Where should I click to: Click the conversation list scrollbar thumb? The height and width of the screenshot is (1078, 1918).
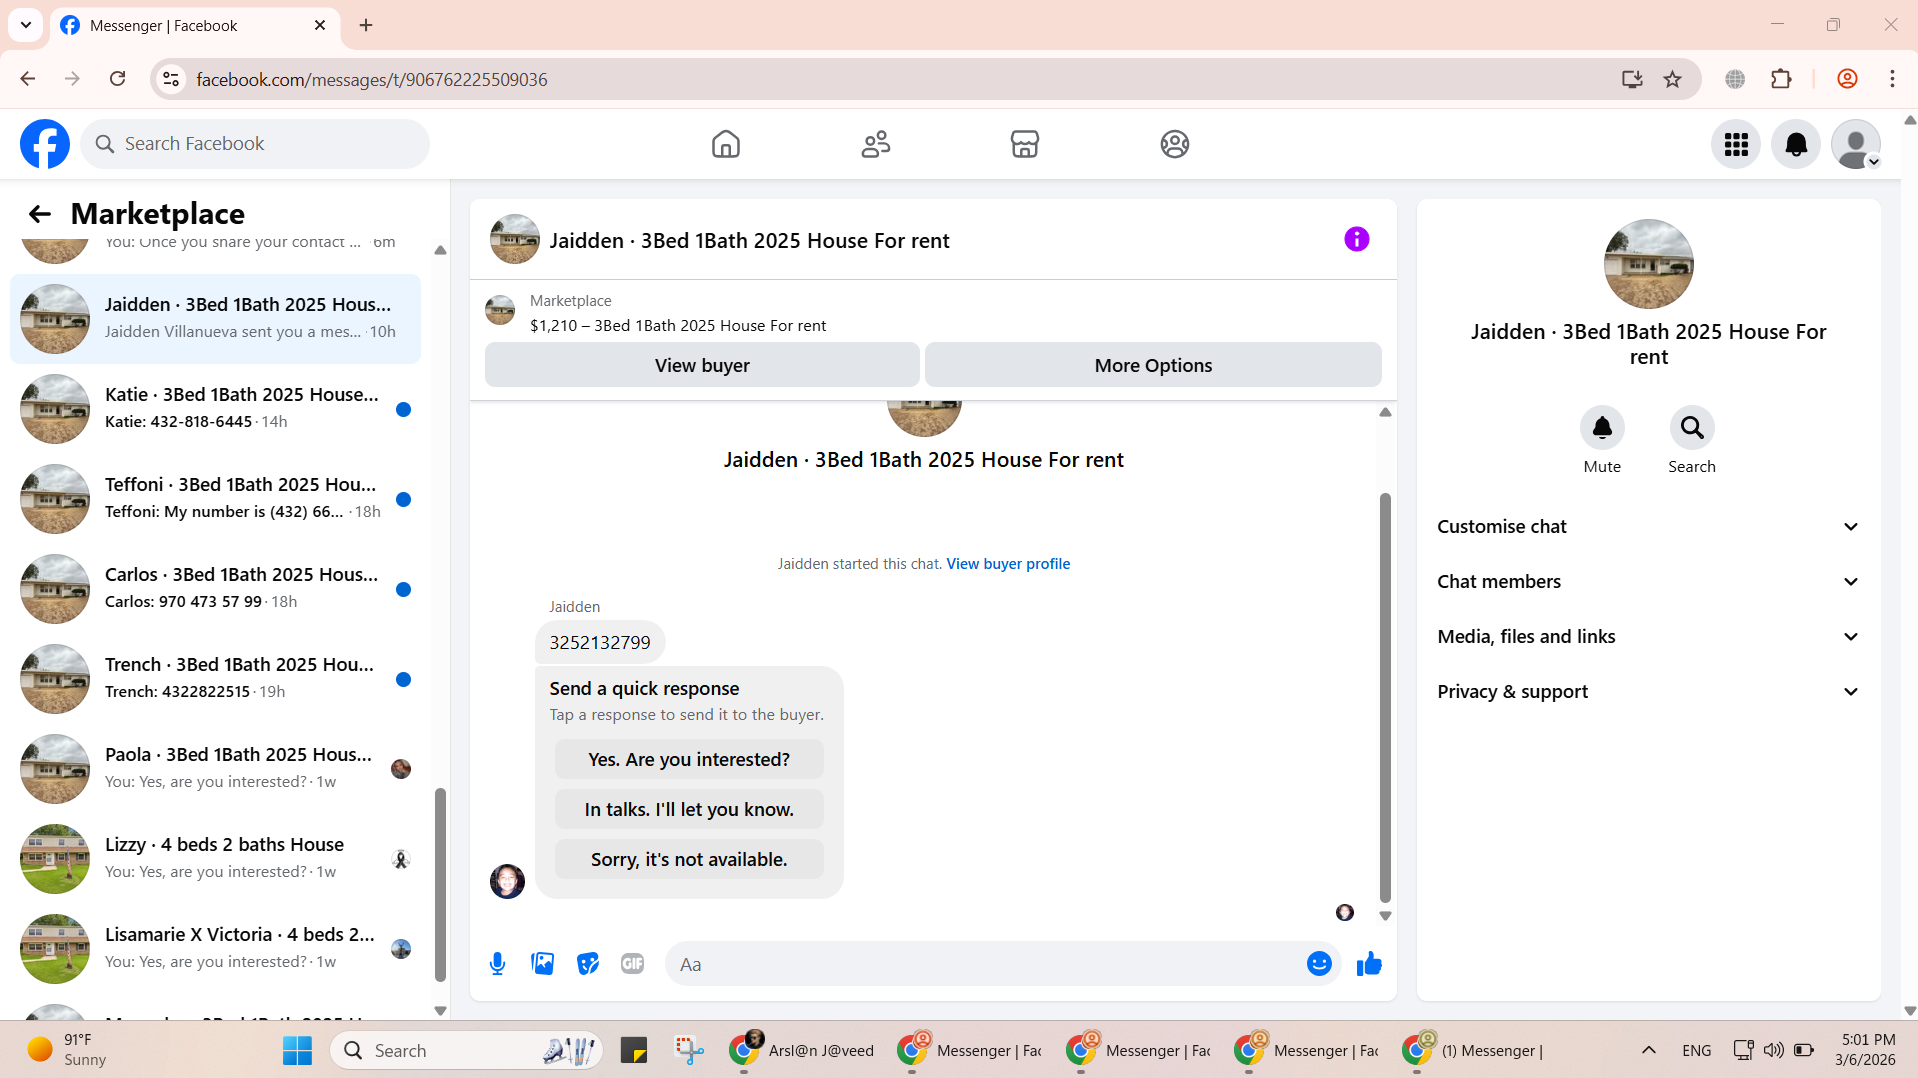(x=440, y=885)
